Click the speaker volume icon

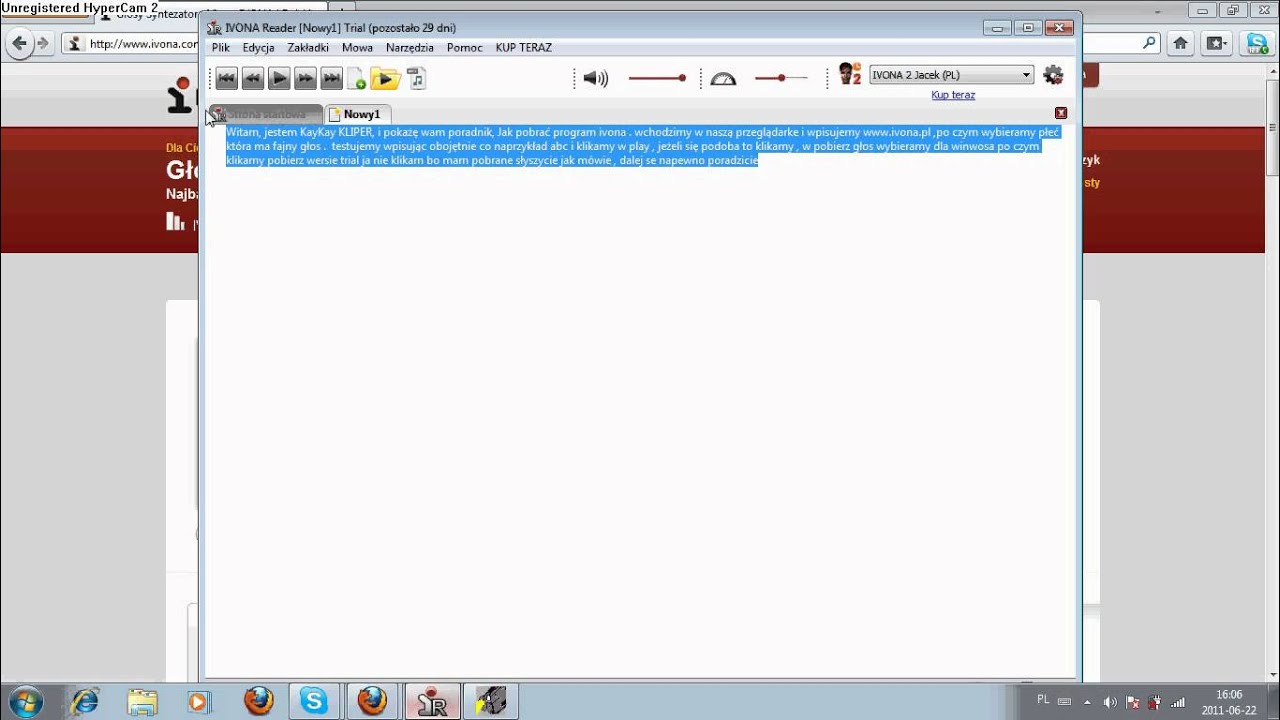(x=595, y=78)
